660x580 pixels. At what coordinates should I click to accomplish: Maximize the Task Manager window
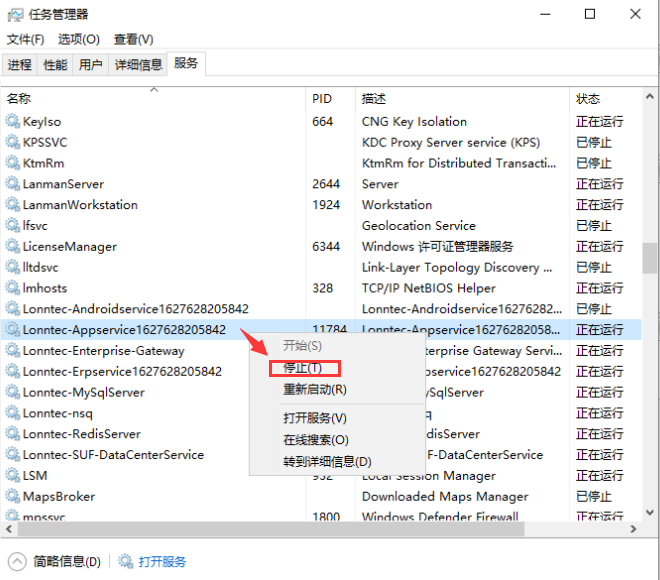(590, 14)
